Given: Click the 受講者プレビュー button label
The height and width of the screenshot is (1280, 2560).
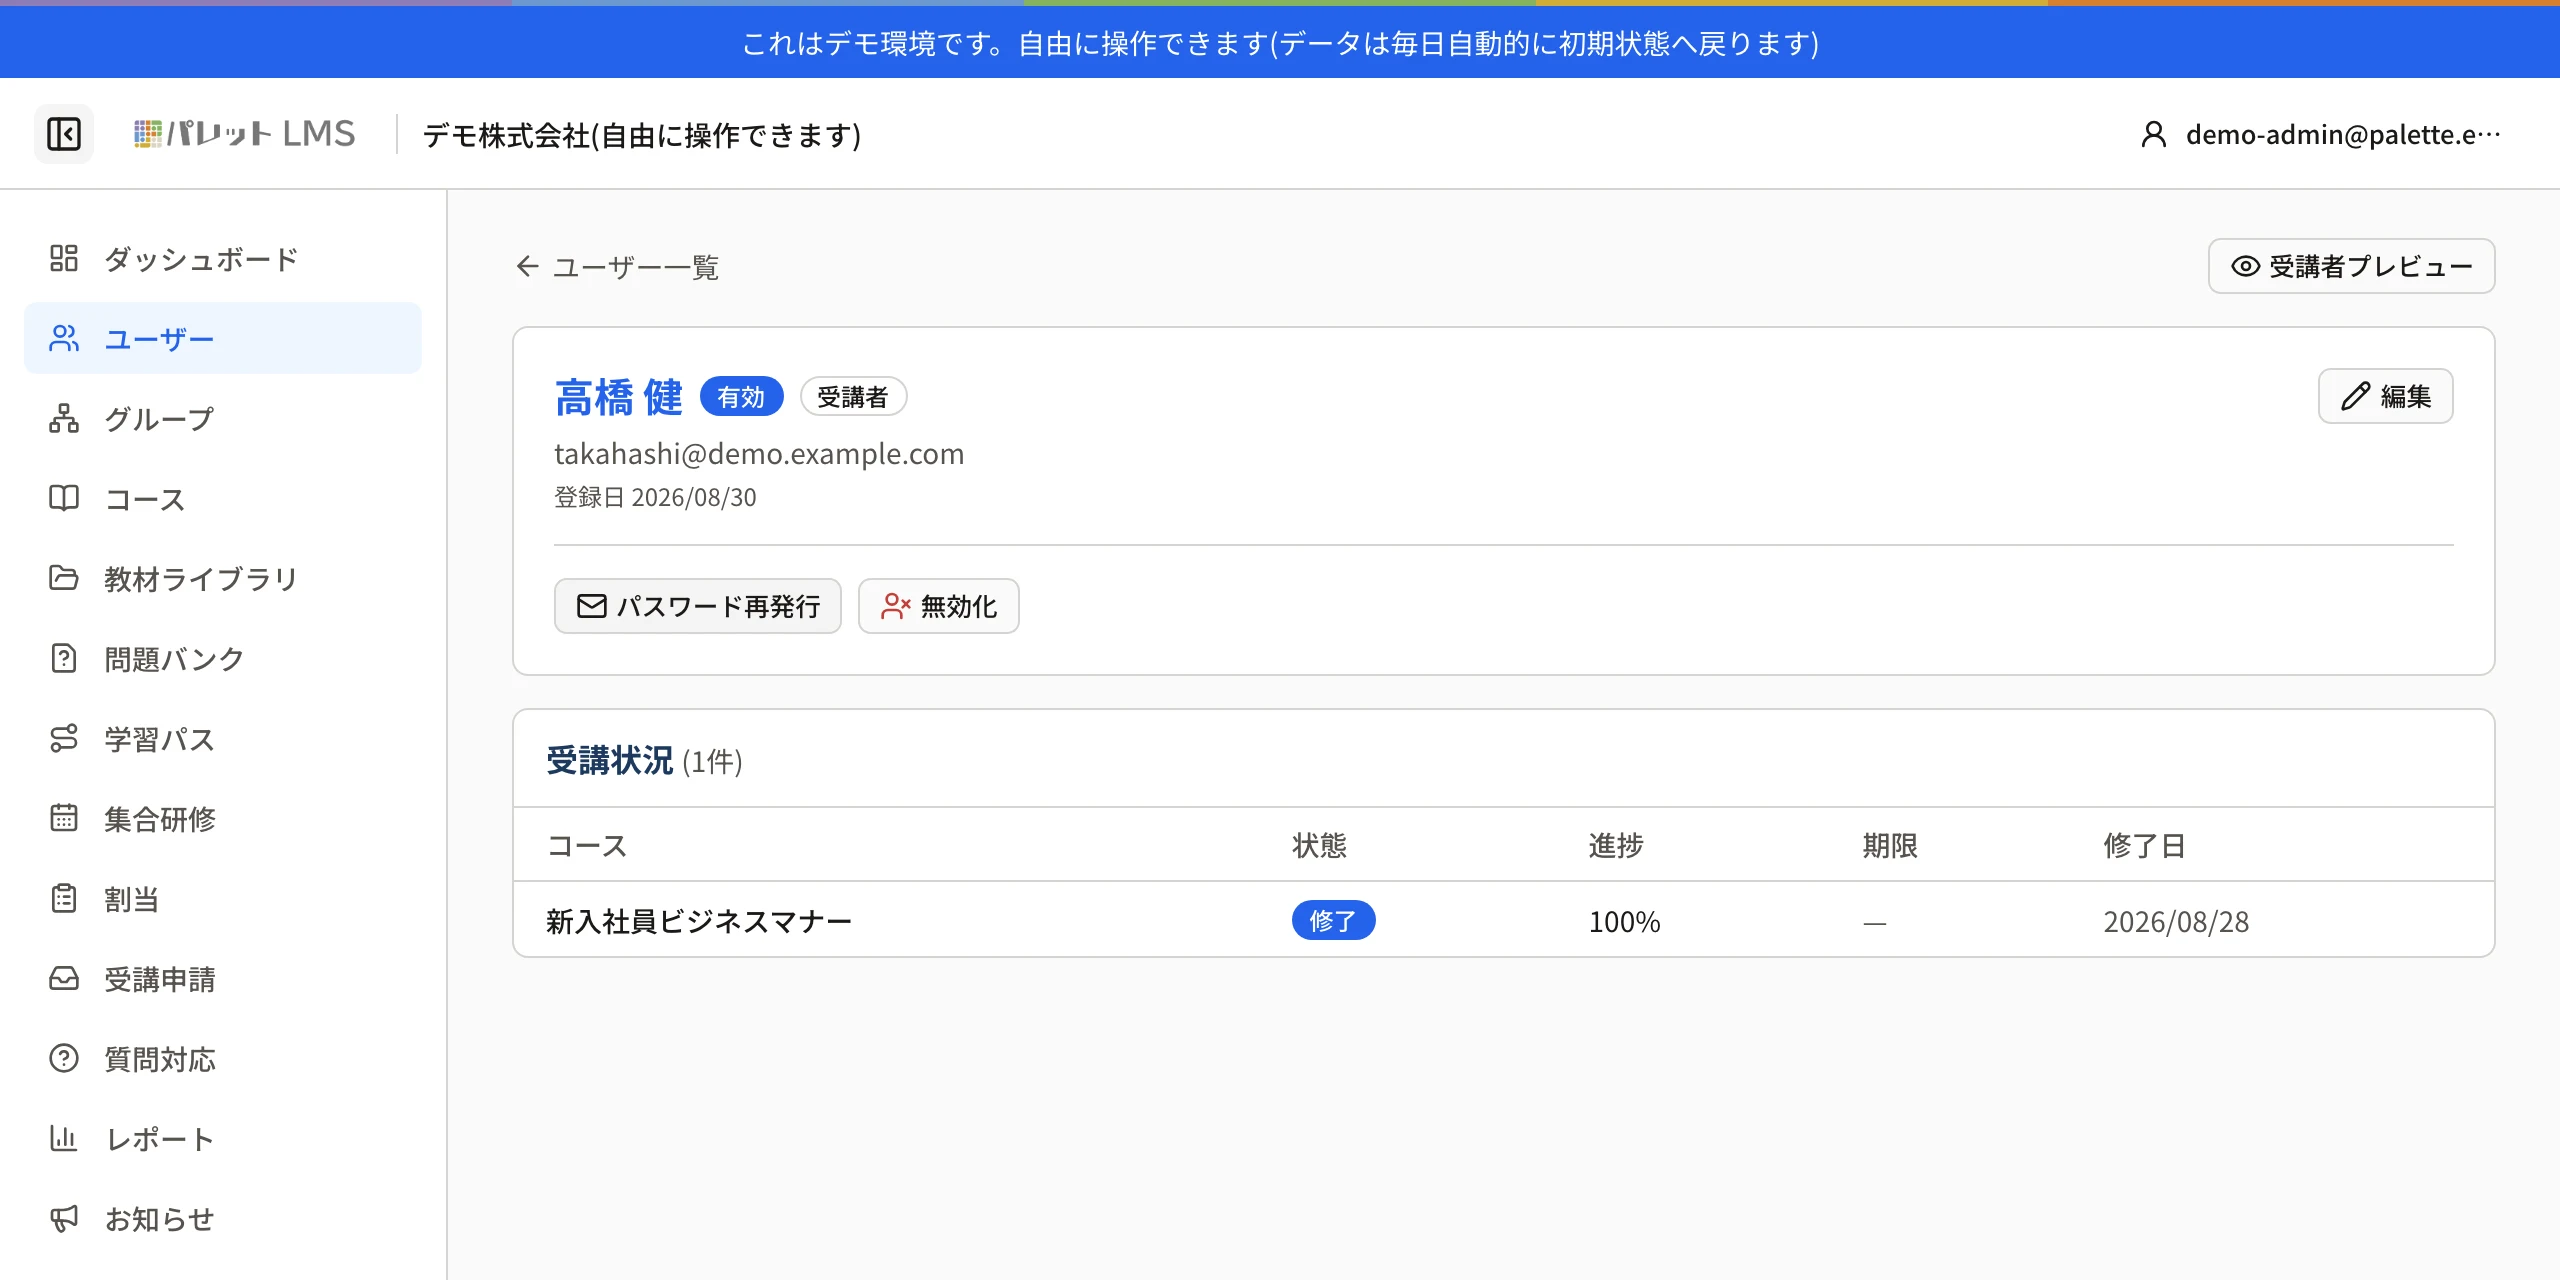Looking at the screenshot, I should (2371, 266).
